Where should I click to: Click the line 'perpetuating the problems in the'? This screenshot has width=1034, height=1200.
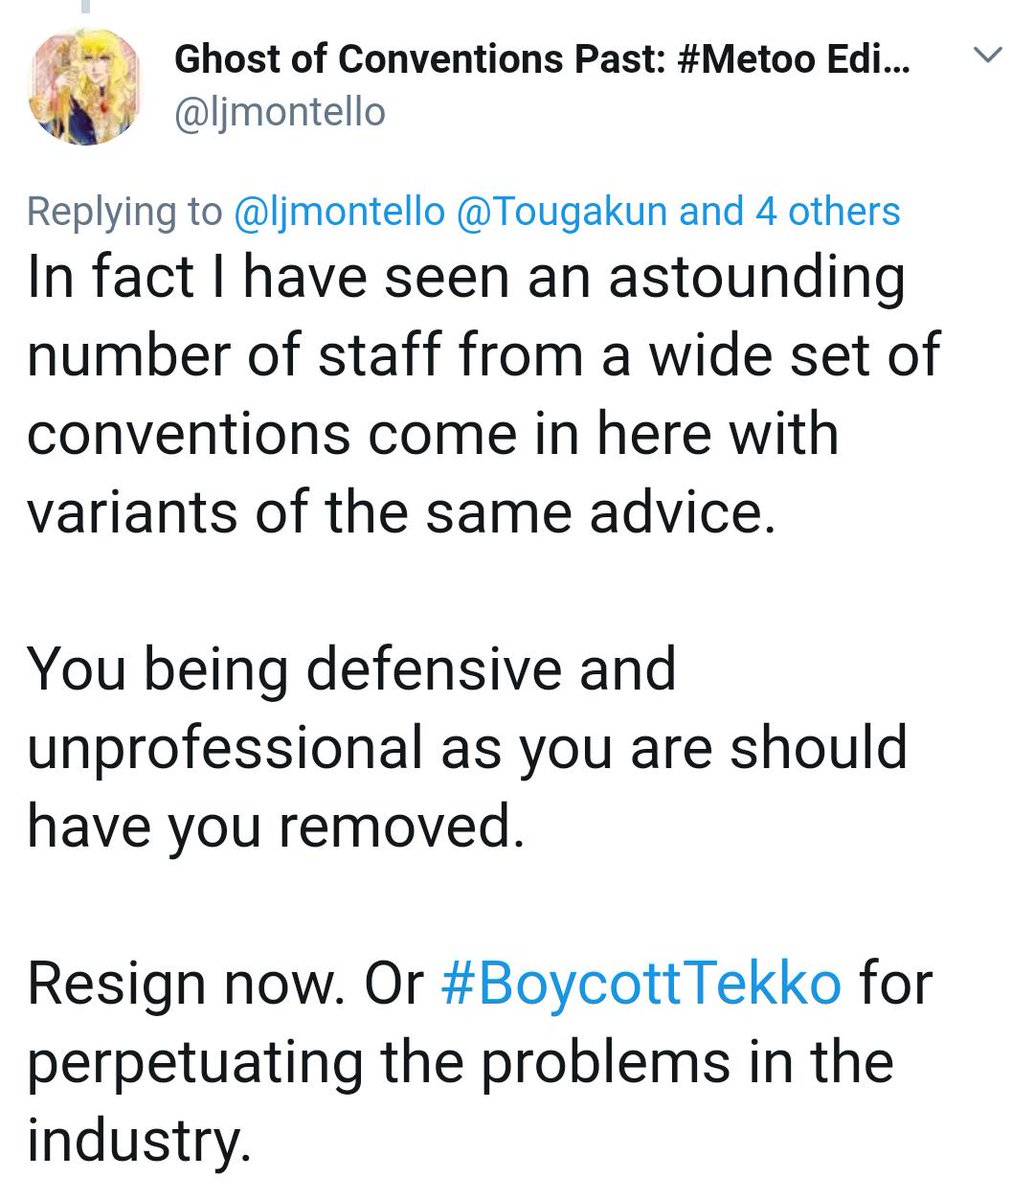pyautogui.click(x=460, y=1064)
